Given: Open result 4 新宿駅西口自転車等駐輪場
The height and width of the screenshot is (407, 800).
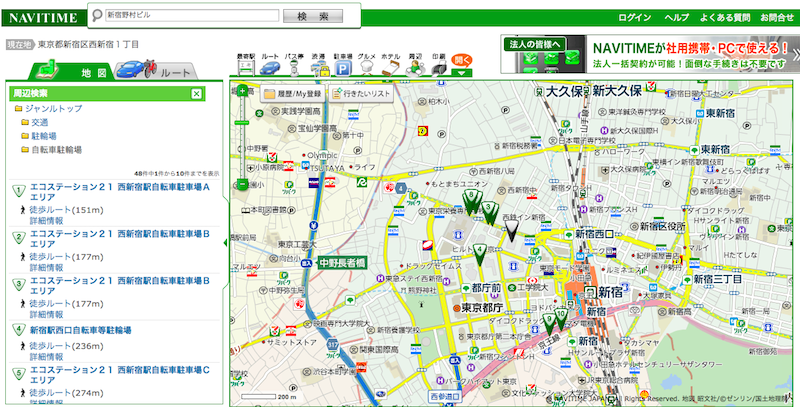Looking at the screenshot, I should click(81, 330).
